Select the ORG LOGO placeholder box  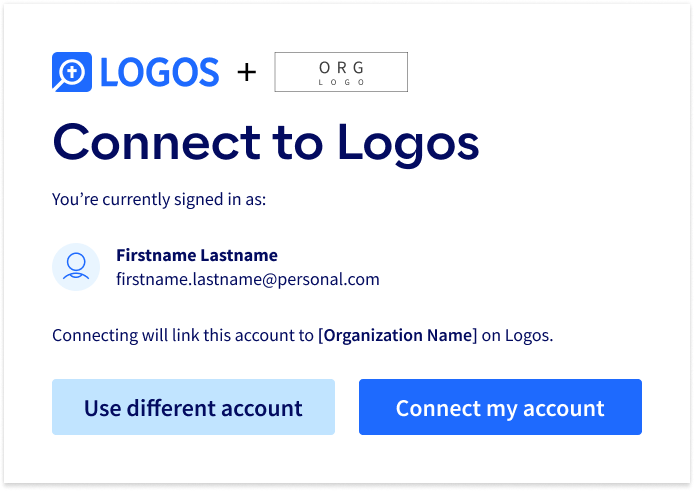341,72
